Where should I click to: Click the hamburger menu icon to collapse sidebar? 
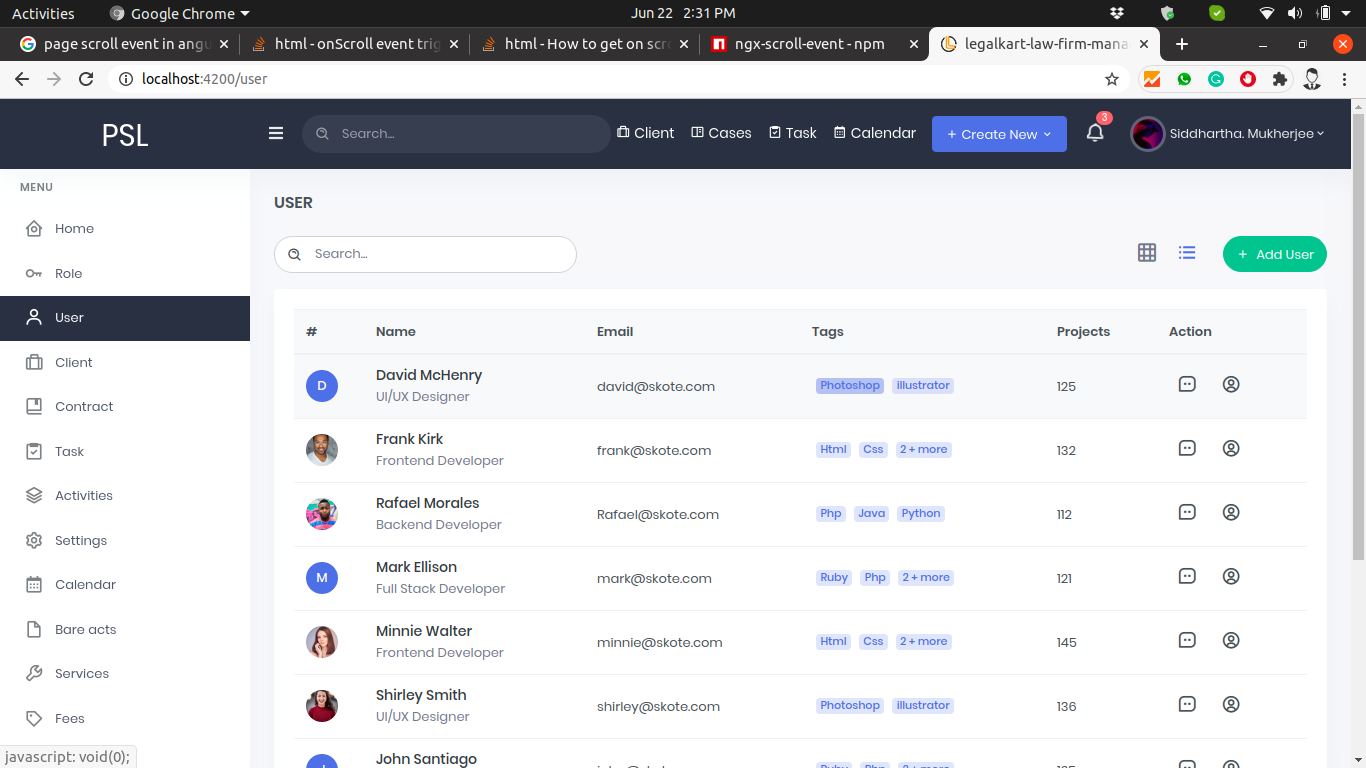point(276,133)
